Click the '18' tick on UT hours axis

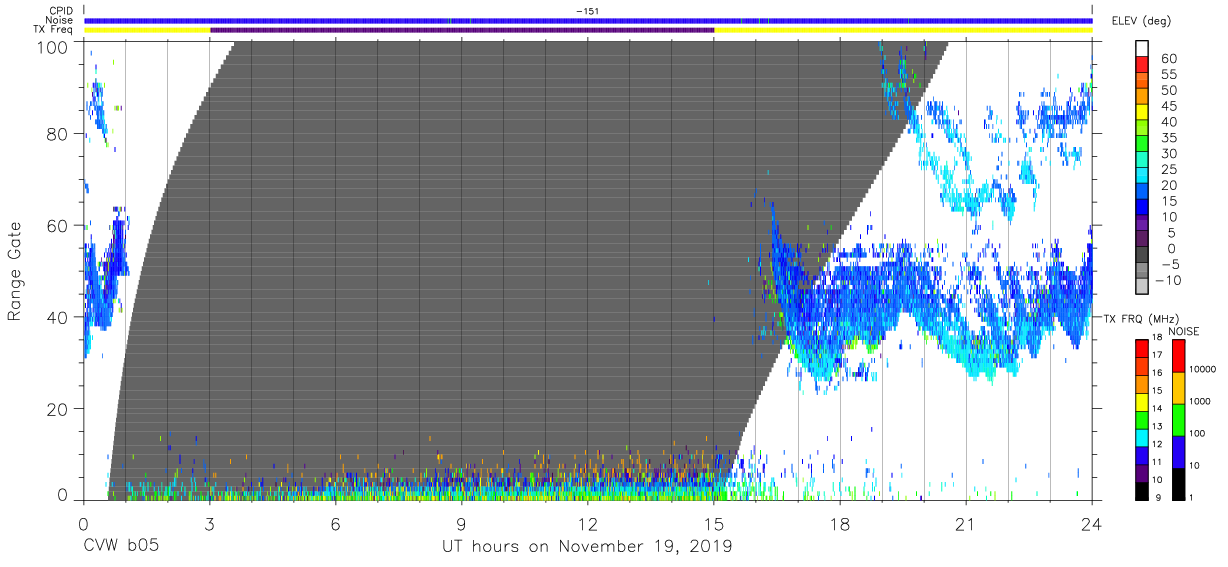tap(840, 525)
